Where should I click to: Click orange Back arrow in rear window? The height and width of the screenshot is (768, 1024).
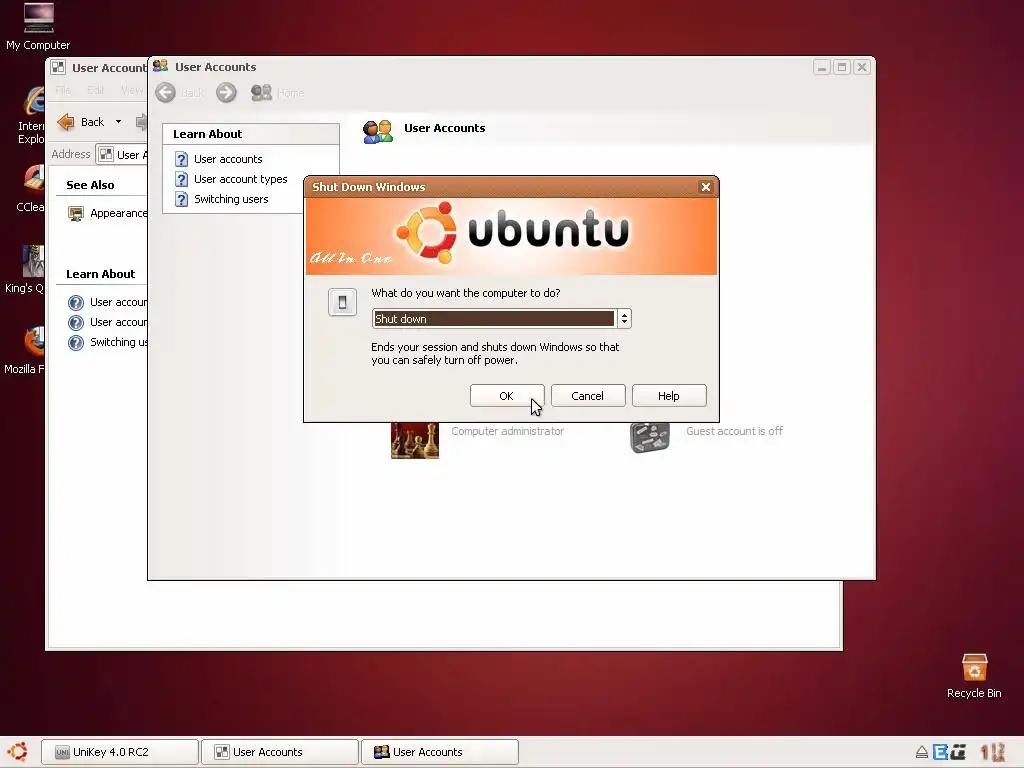[66, 122]
